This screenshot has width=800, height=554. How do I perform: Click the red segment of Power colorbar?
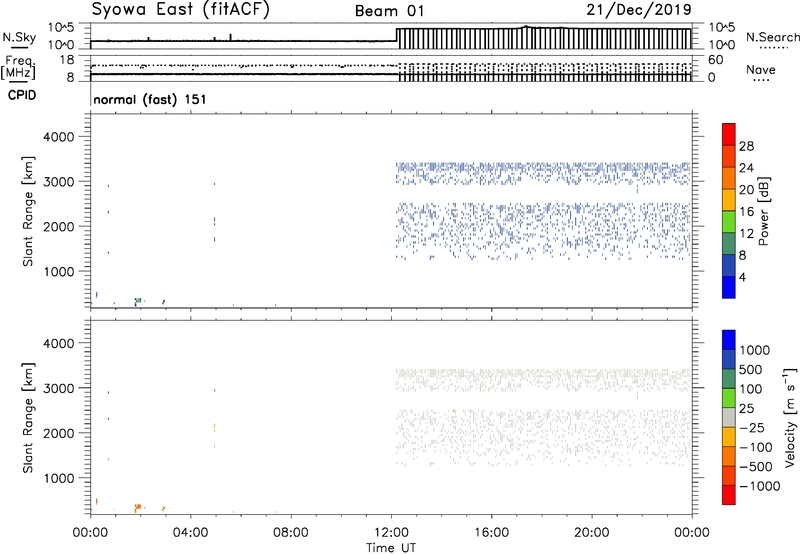(729, 135)
